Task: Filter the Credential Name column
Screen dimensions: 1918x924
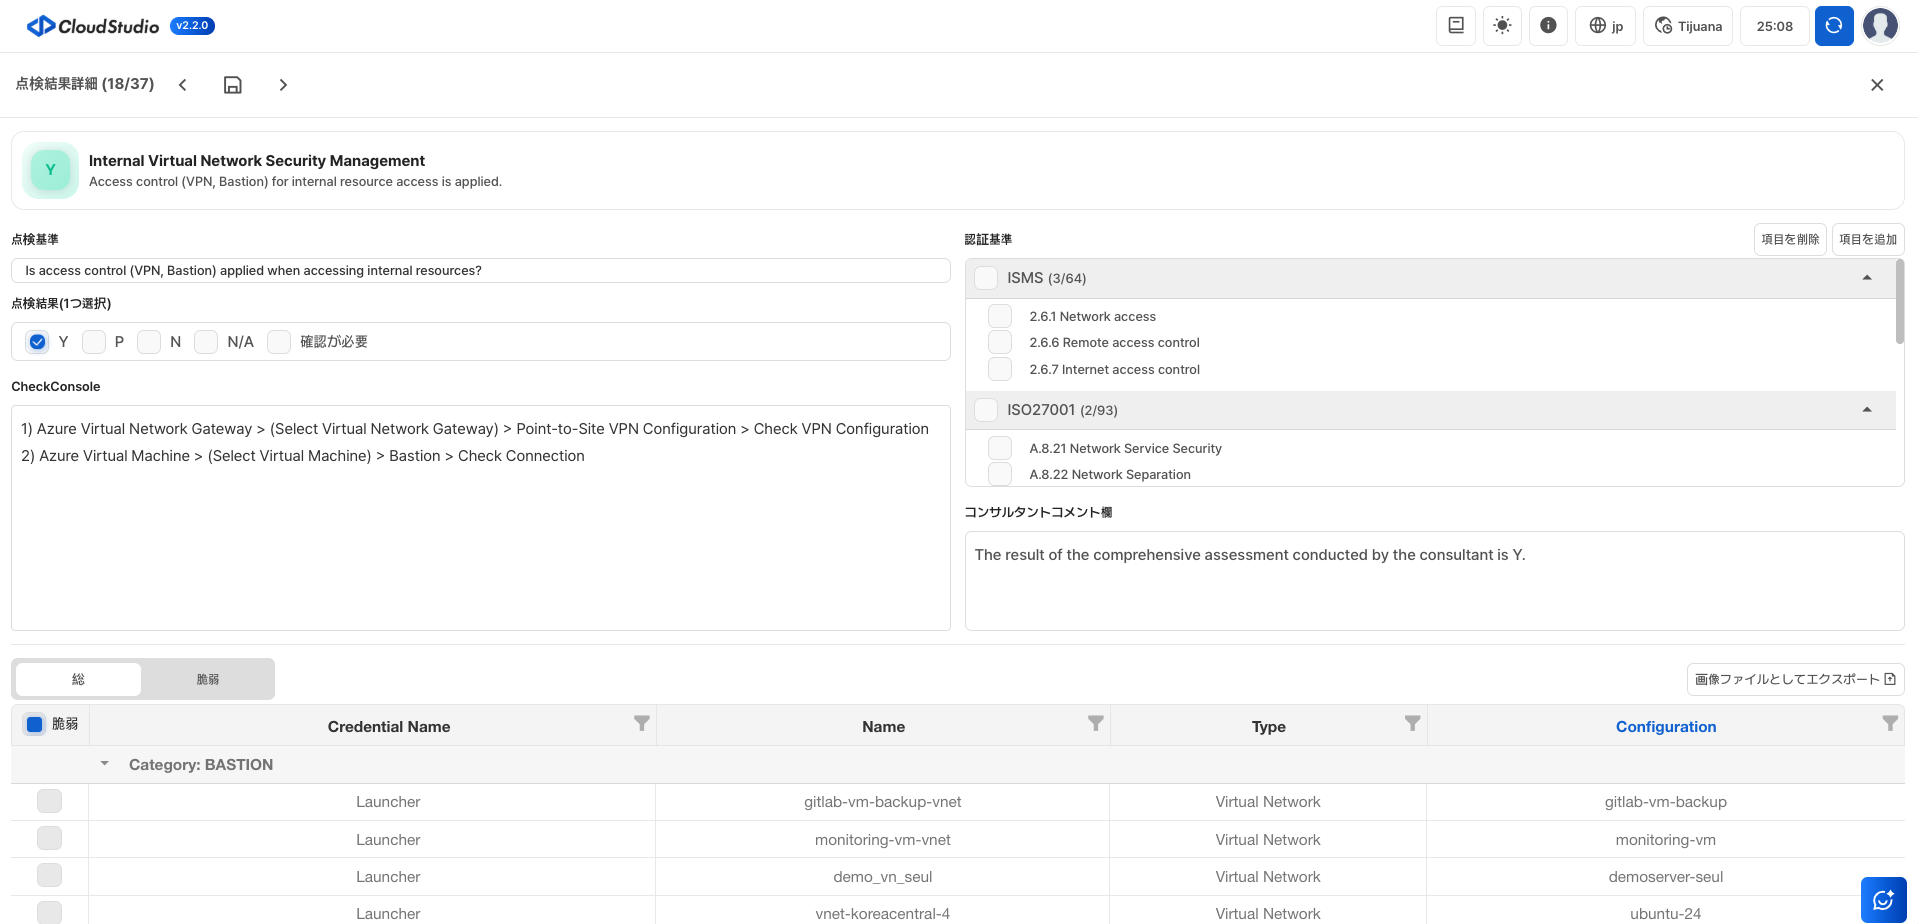Action: point(642,723)
